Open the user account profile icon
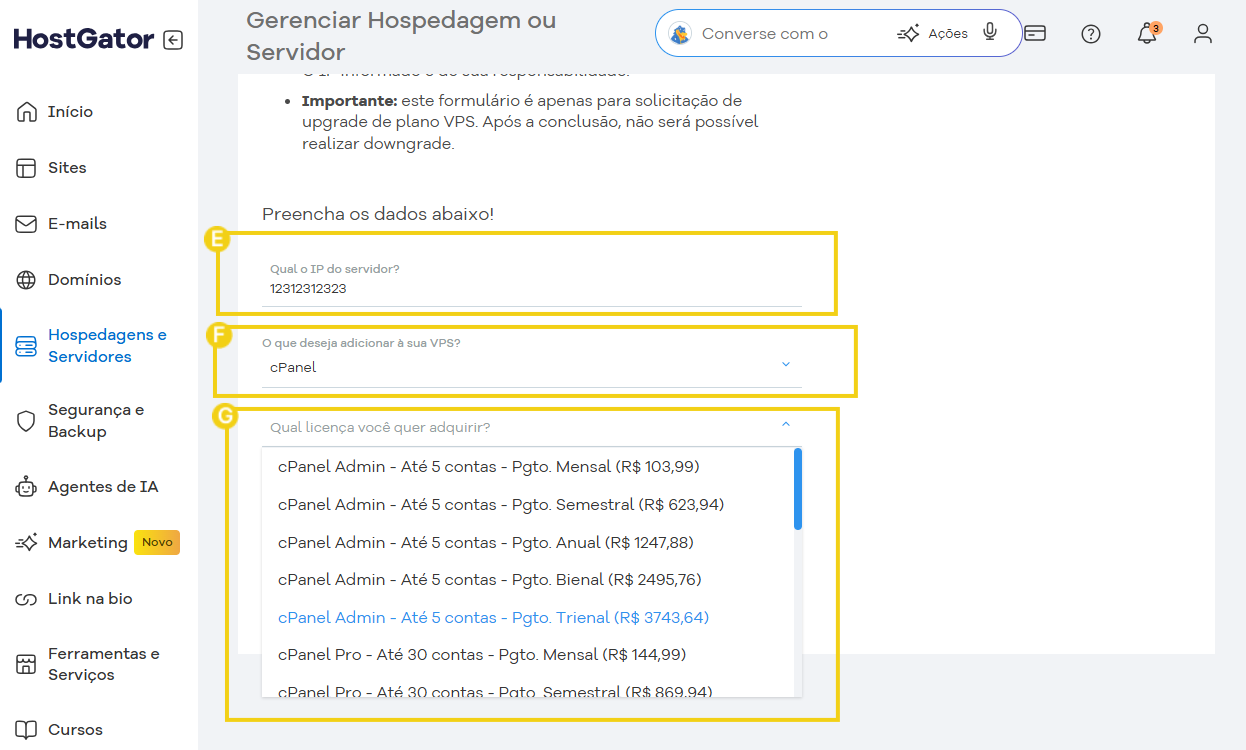This screenshot has height=750, width=1246. click(x=1203, y=34)
